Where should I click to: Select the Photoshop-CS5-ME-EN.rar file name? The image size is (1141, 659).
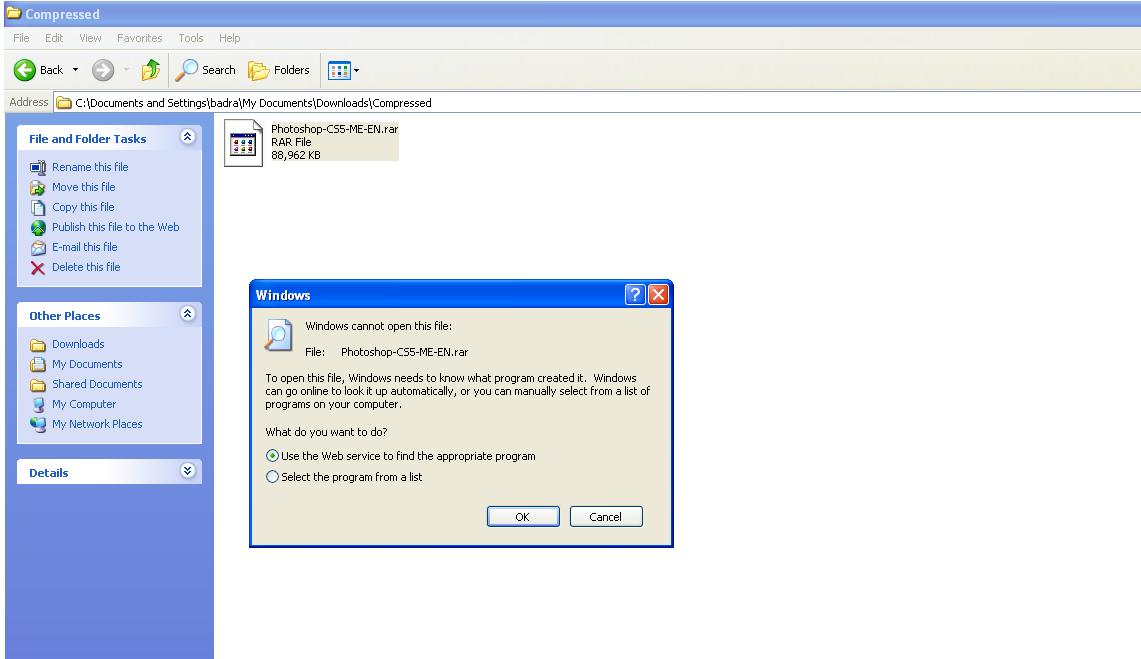tap(335, 129)
